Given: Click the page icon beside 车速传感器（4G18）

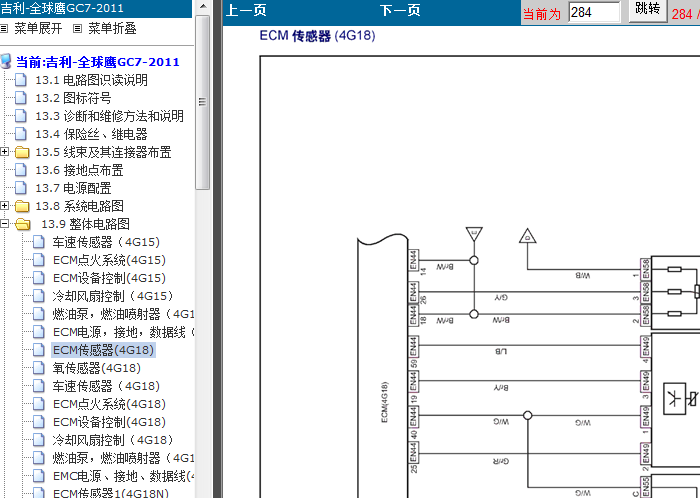Looking at the screenshot, I should tap(39, 386).
